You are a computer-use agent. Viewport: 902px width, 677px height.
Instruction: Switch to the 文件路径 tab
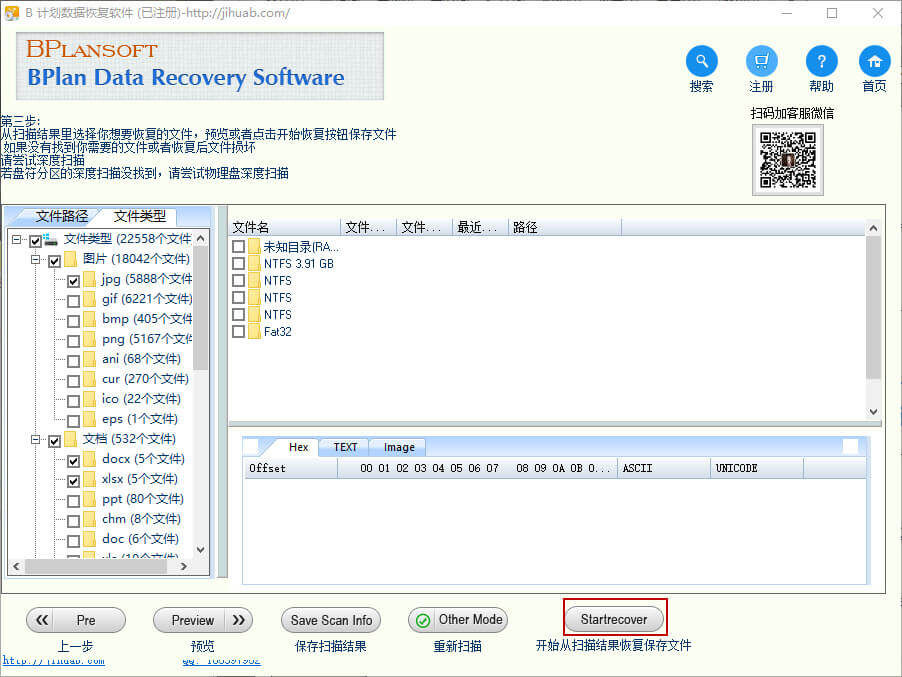pos(62,217)
